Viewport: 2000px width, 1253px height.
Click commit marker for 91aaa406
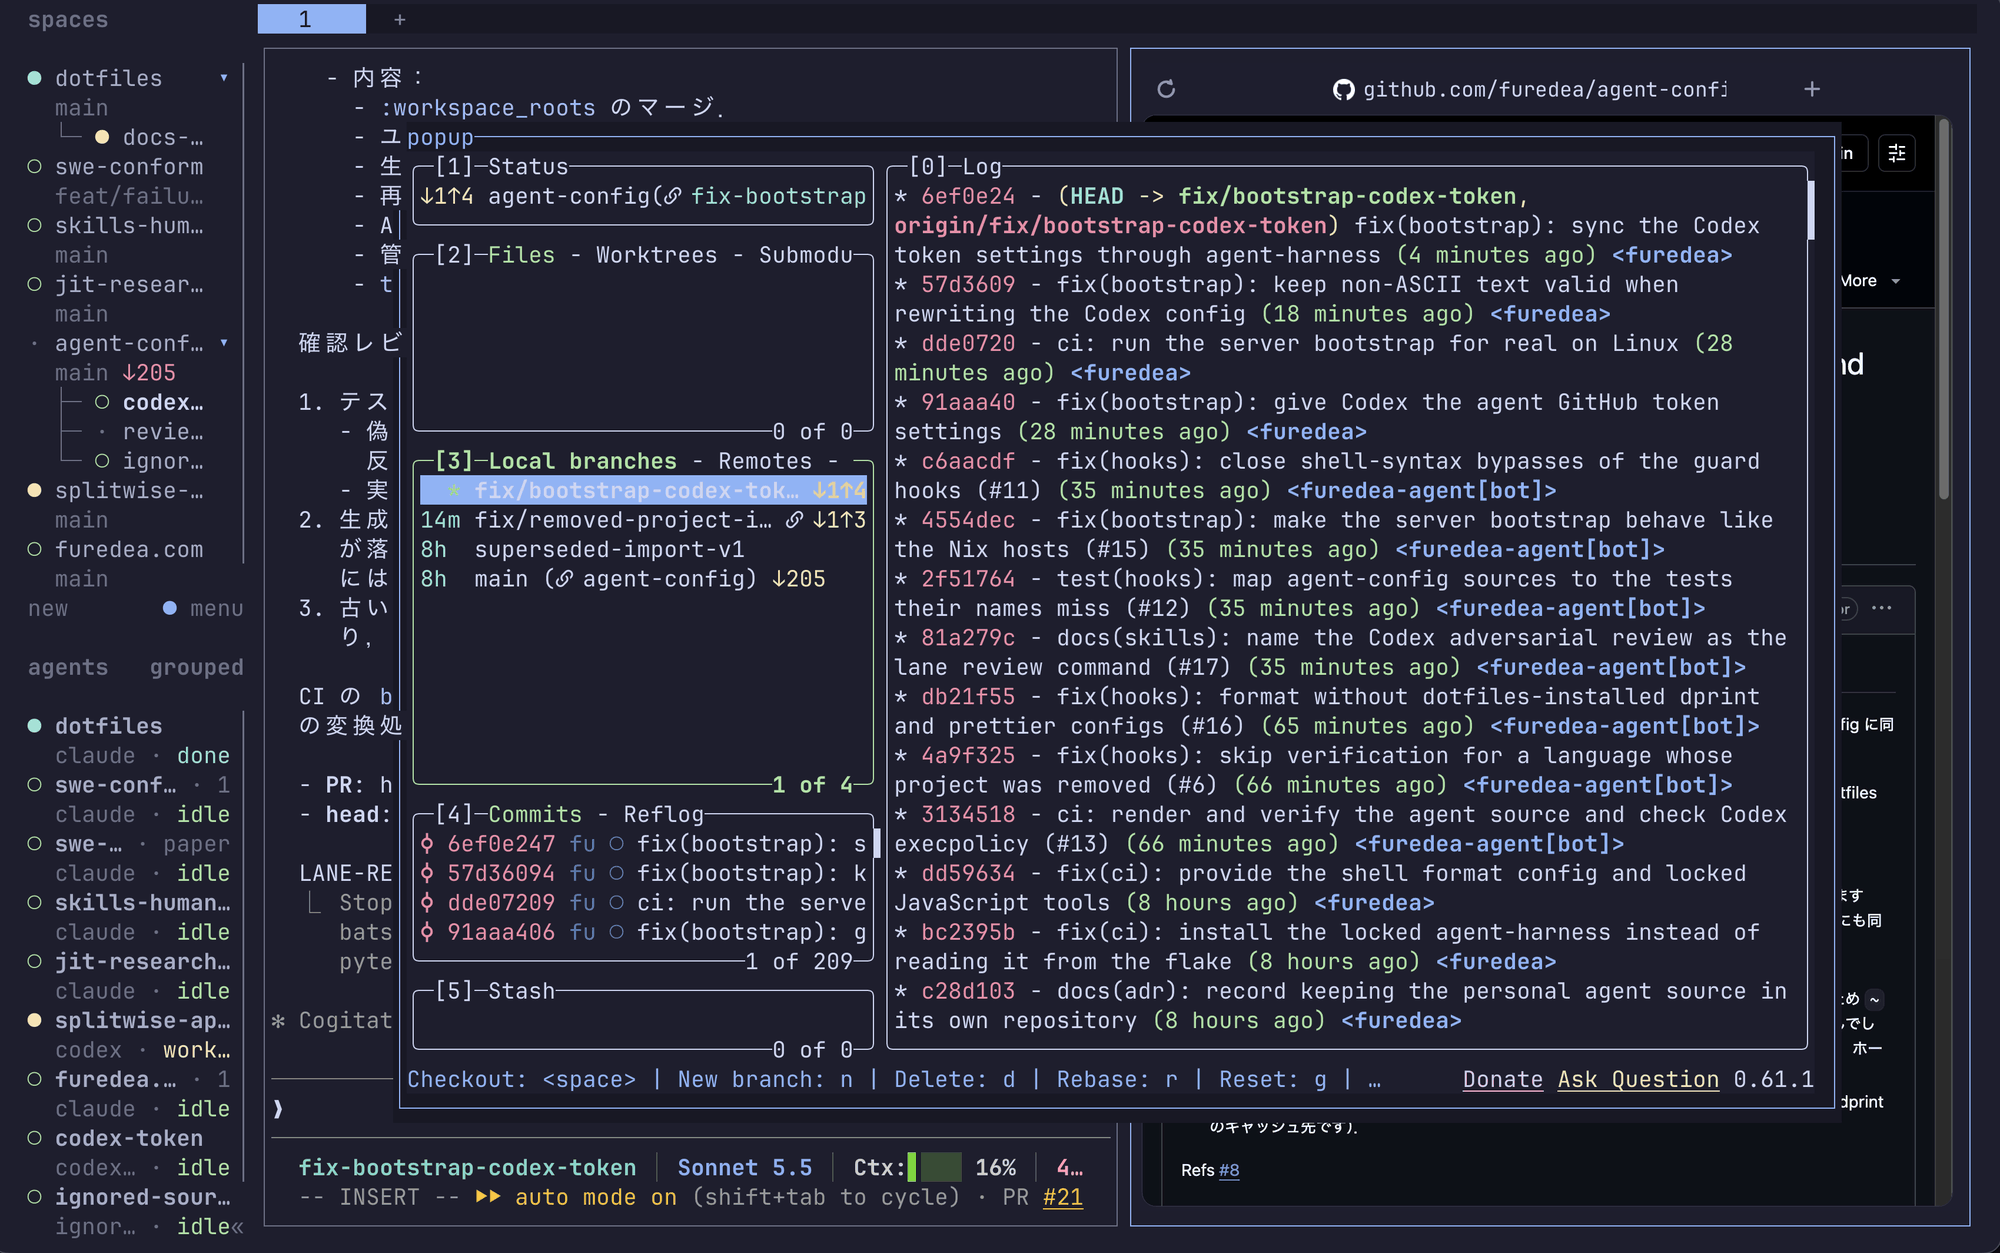(x=427, y=932)
